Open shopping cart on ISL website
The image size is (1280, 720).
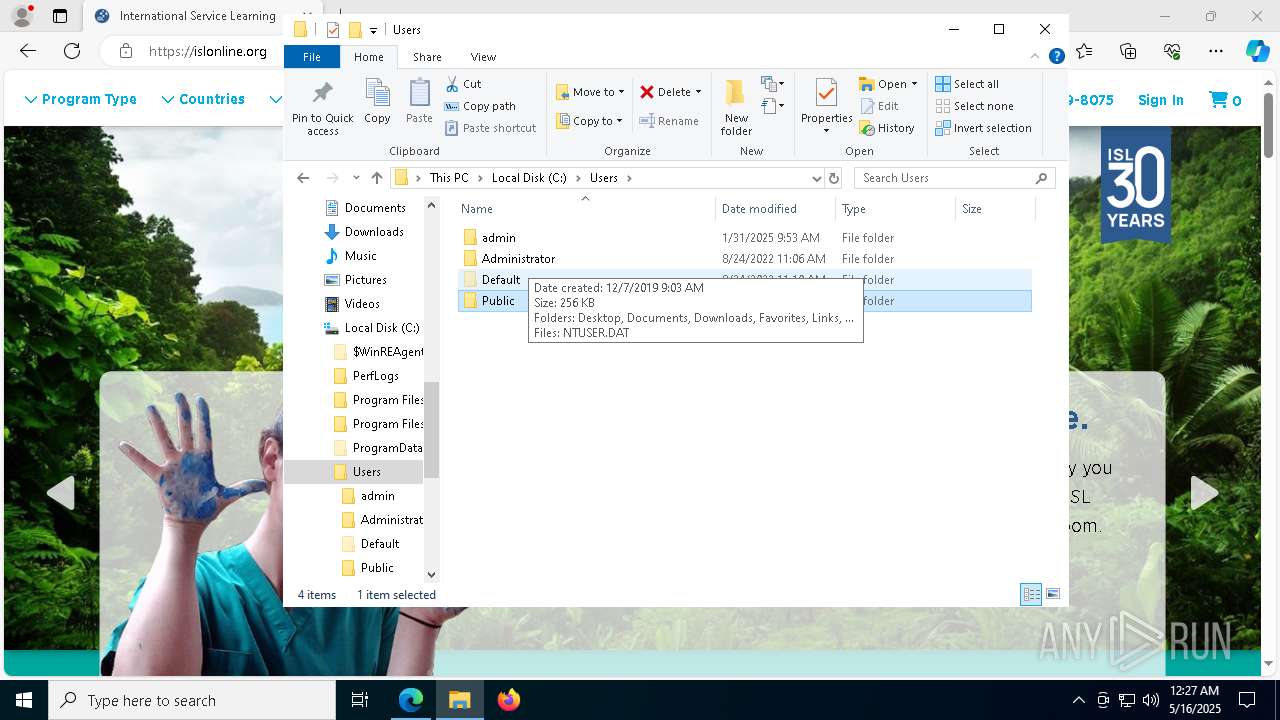1225,100
